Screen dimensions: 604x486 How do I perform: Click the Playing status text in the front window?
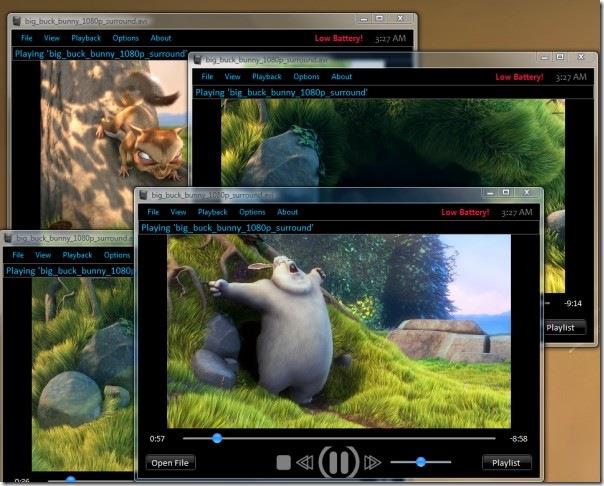click(x=227, y=228)
